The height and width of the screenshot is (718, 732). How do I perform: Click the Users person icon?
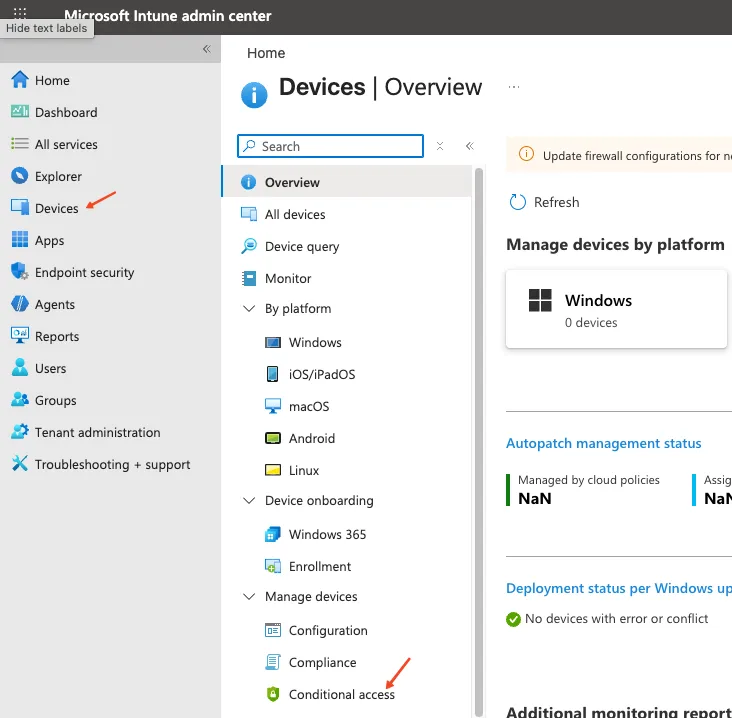coord(20,368)
